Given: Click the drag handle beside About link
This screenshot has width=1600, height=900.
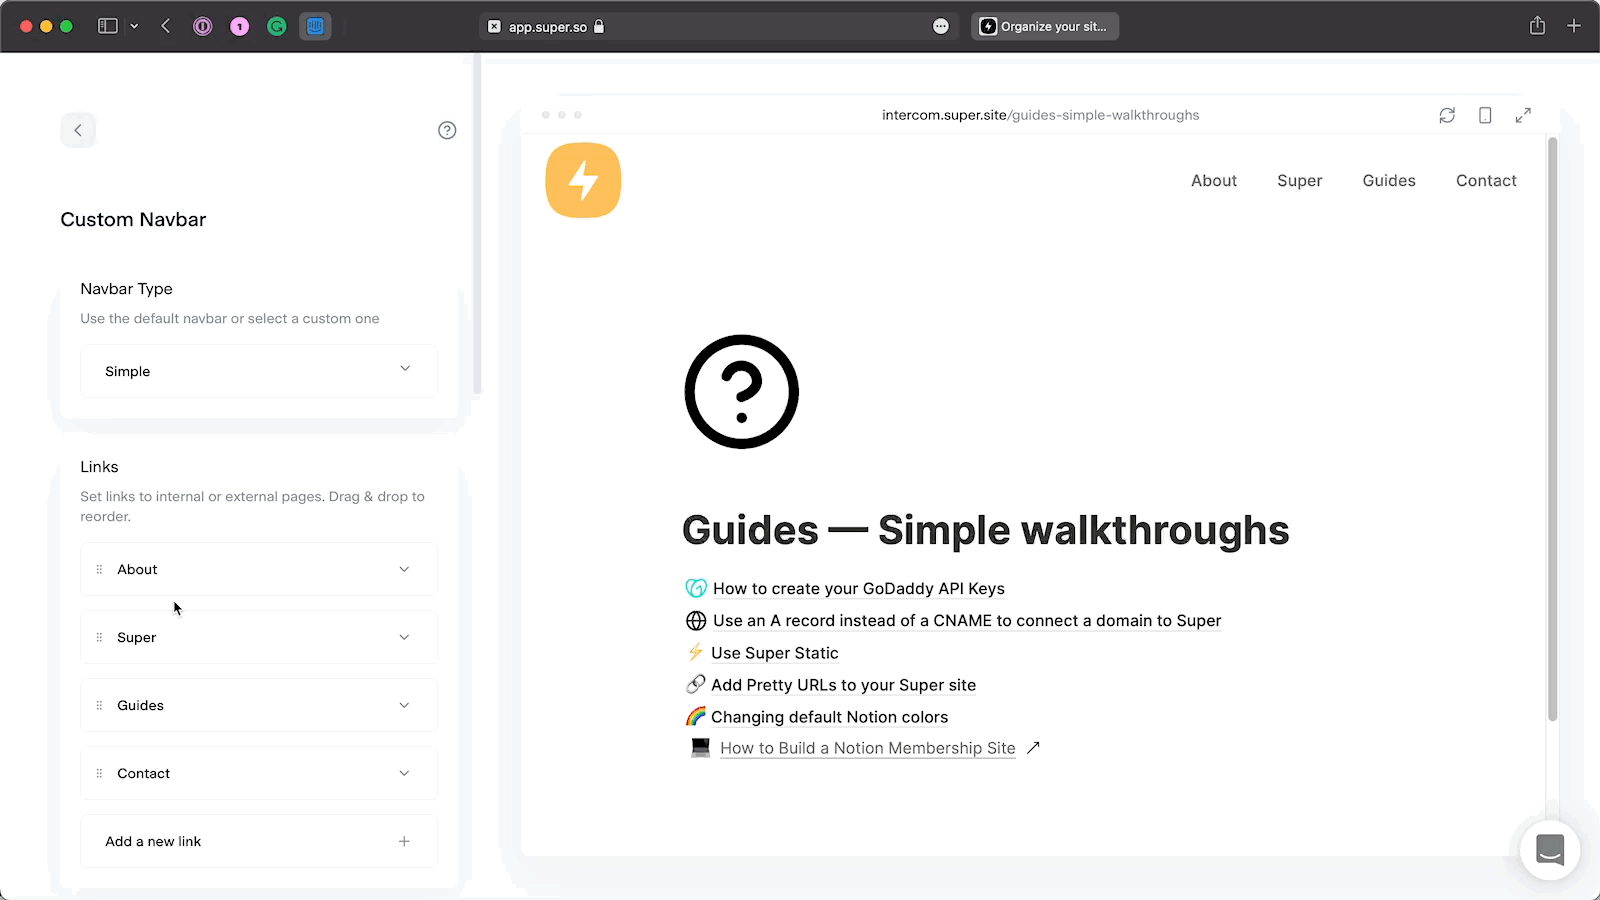Looking at the screenshot, I should click(x=99, y=569).
